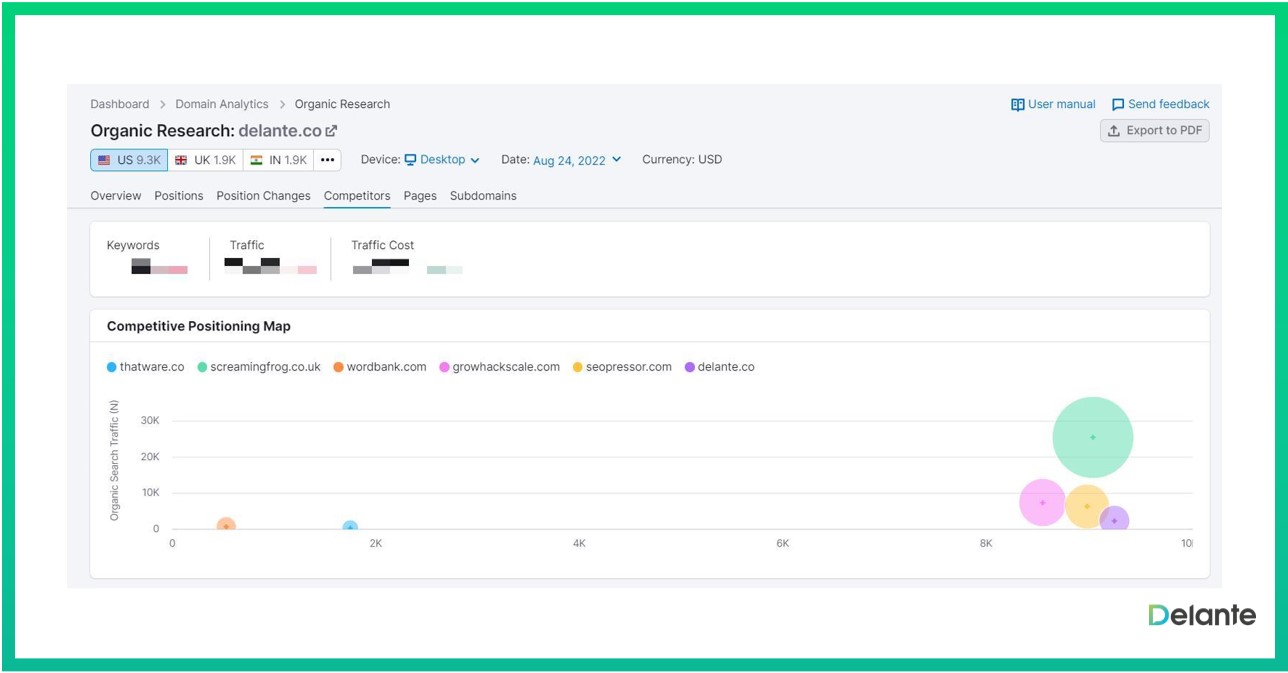
Task: Click the User manual book icon
Action: click(x=1017, y=104)
